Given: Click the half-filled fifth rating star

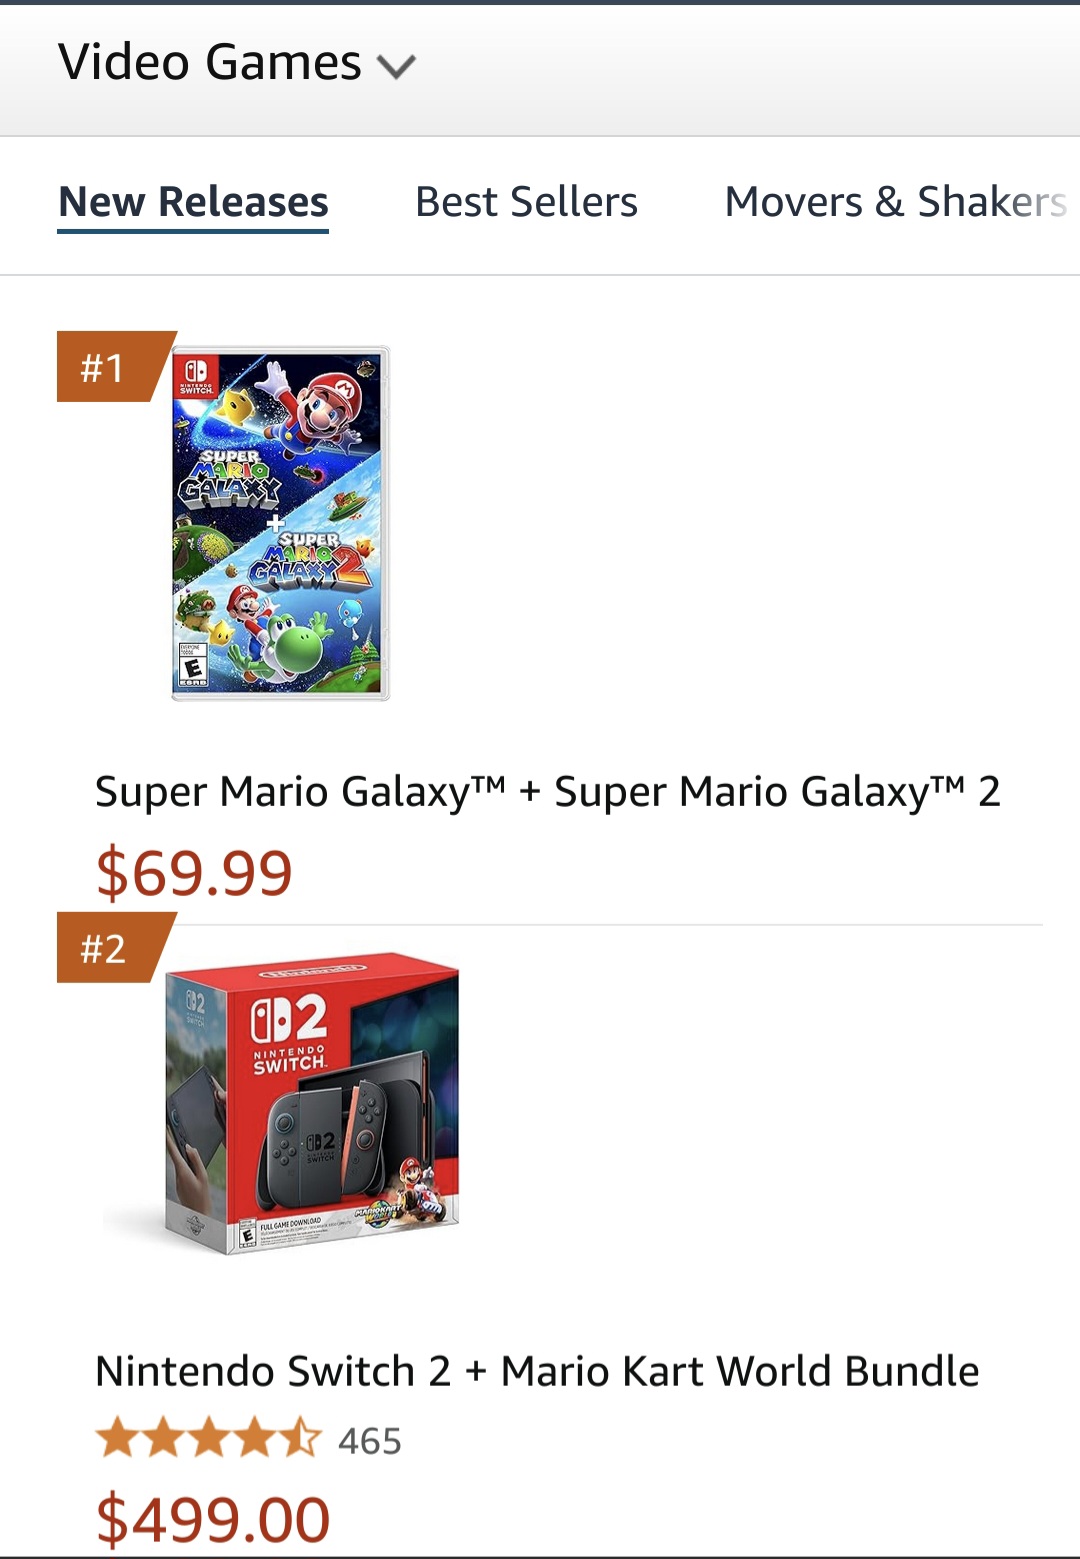Looking at the screenshot, I should point(299,1439).
